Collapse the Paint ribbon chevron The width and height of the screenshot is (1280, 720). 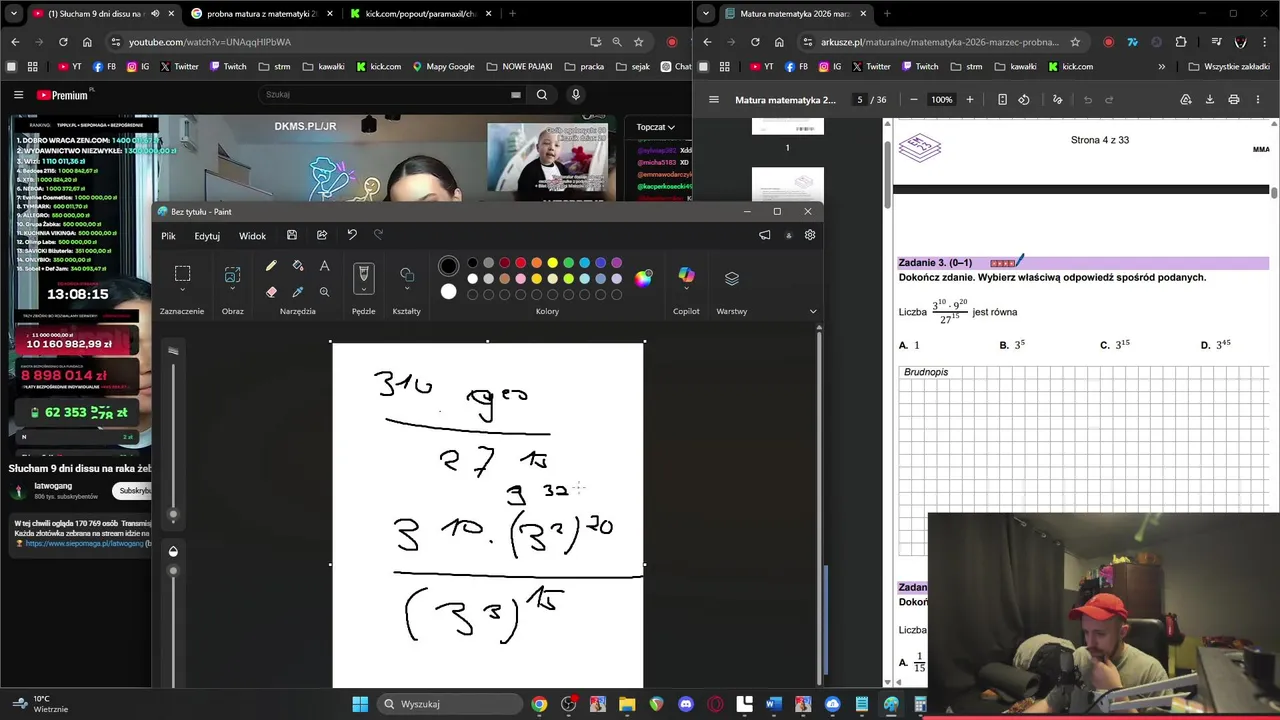[x=812, y=311]
